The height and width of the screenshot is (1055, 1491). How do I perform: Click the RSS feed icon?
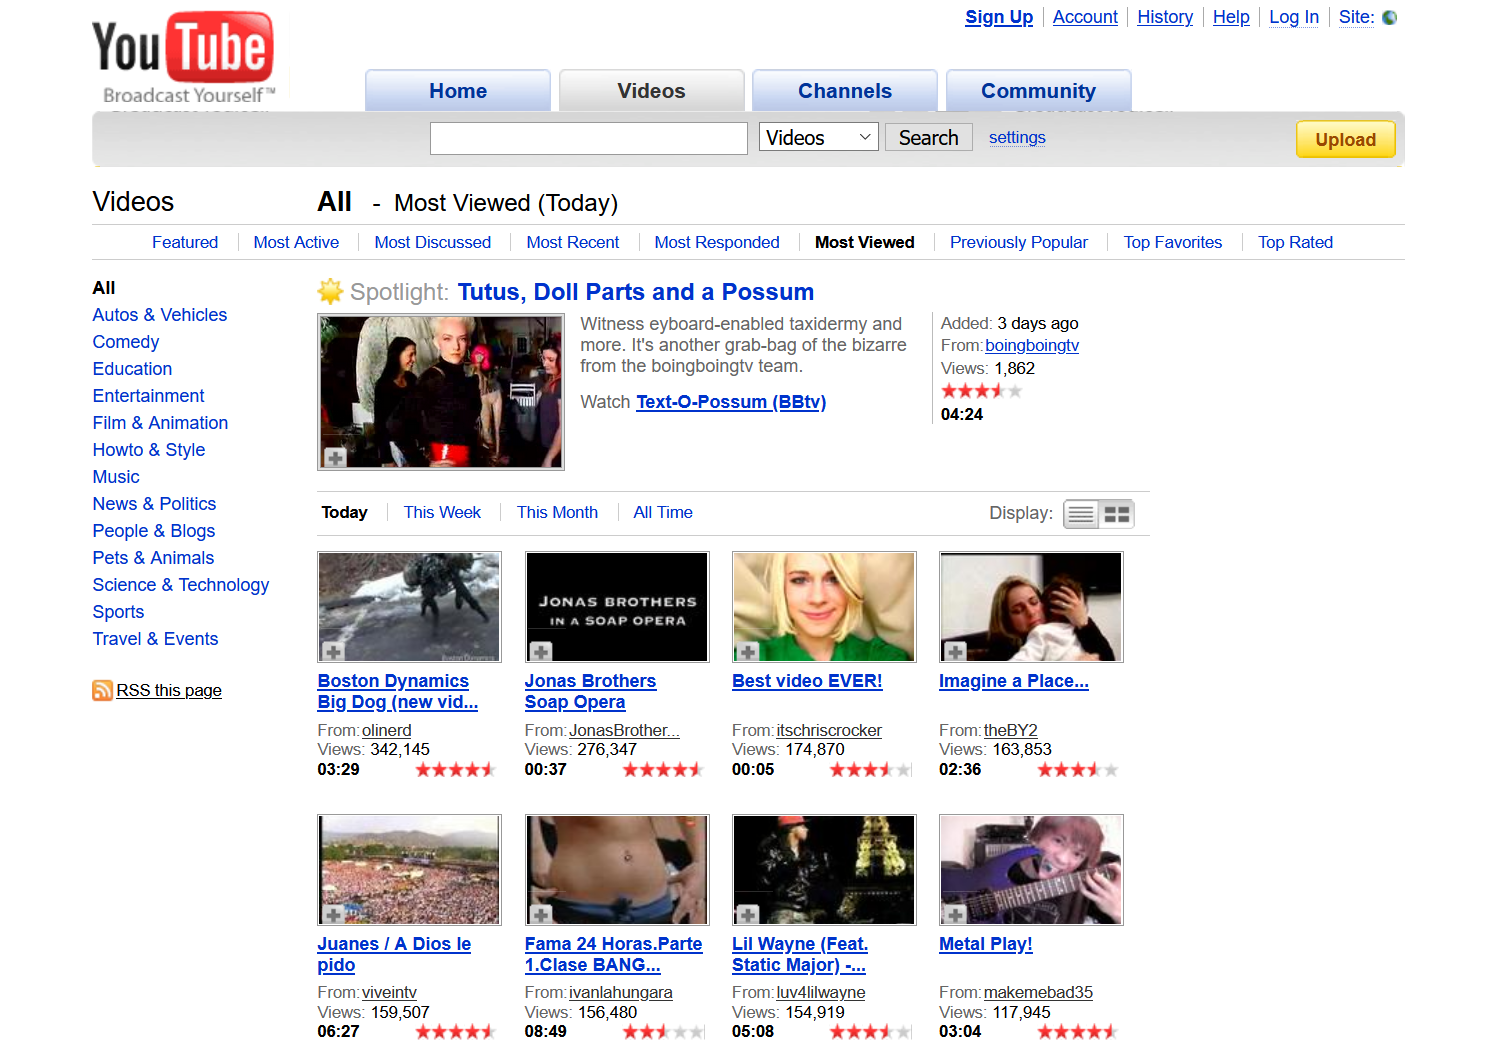tap(102, 690)
